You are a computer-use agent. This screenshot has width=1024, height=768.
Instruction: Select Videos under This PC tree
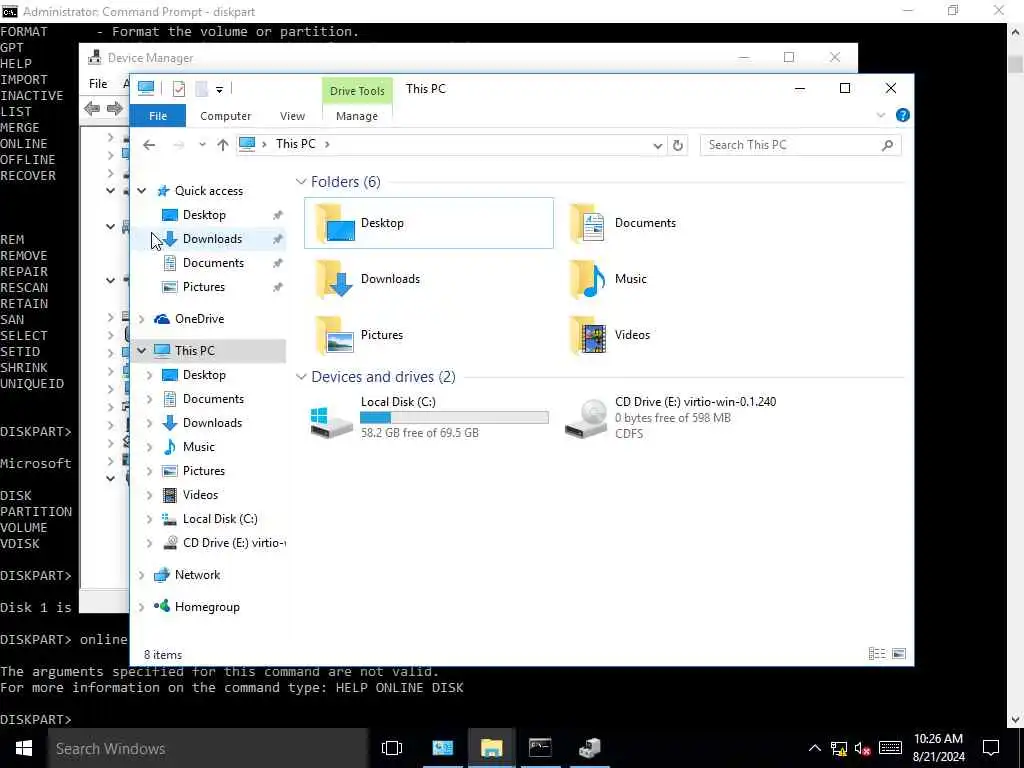pos(200,495)
